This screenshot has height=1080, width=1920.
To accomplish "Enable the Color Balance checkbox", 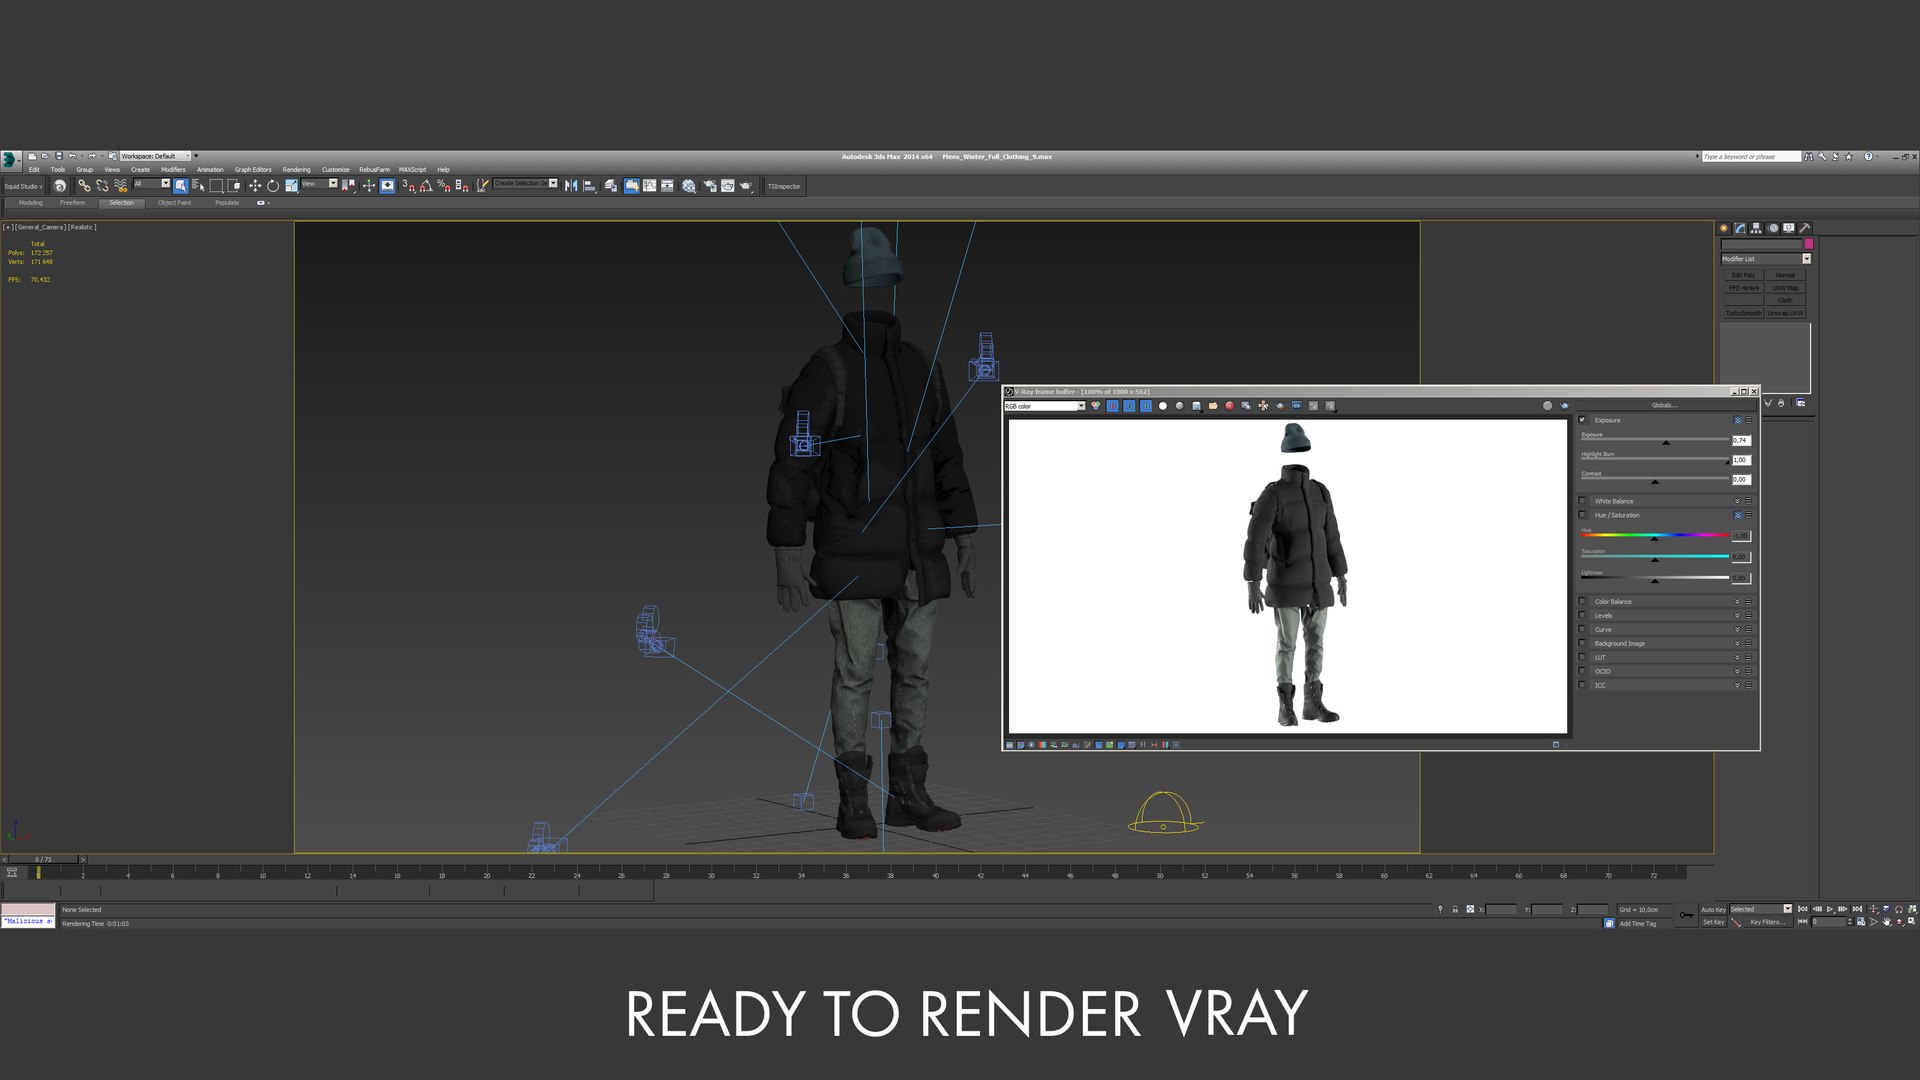I will tap(1582, 601).
